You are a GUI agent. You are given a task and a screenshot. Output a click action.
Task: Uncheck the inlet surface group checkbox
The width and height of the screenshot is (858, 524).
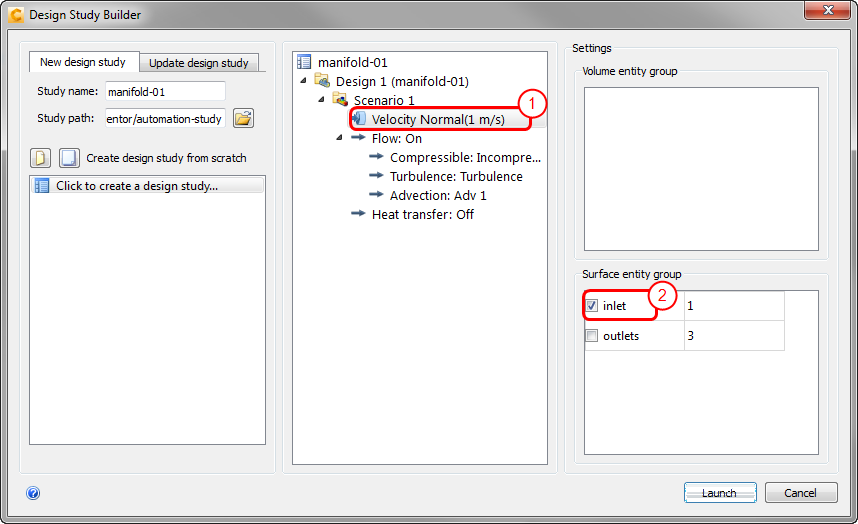[592, 305]
